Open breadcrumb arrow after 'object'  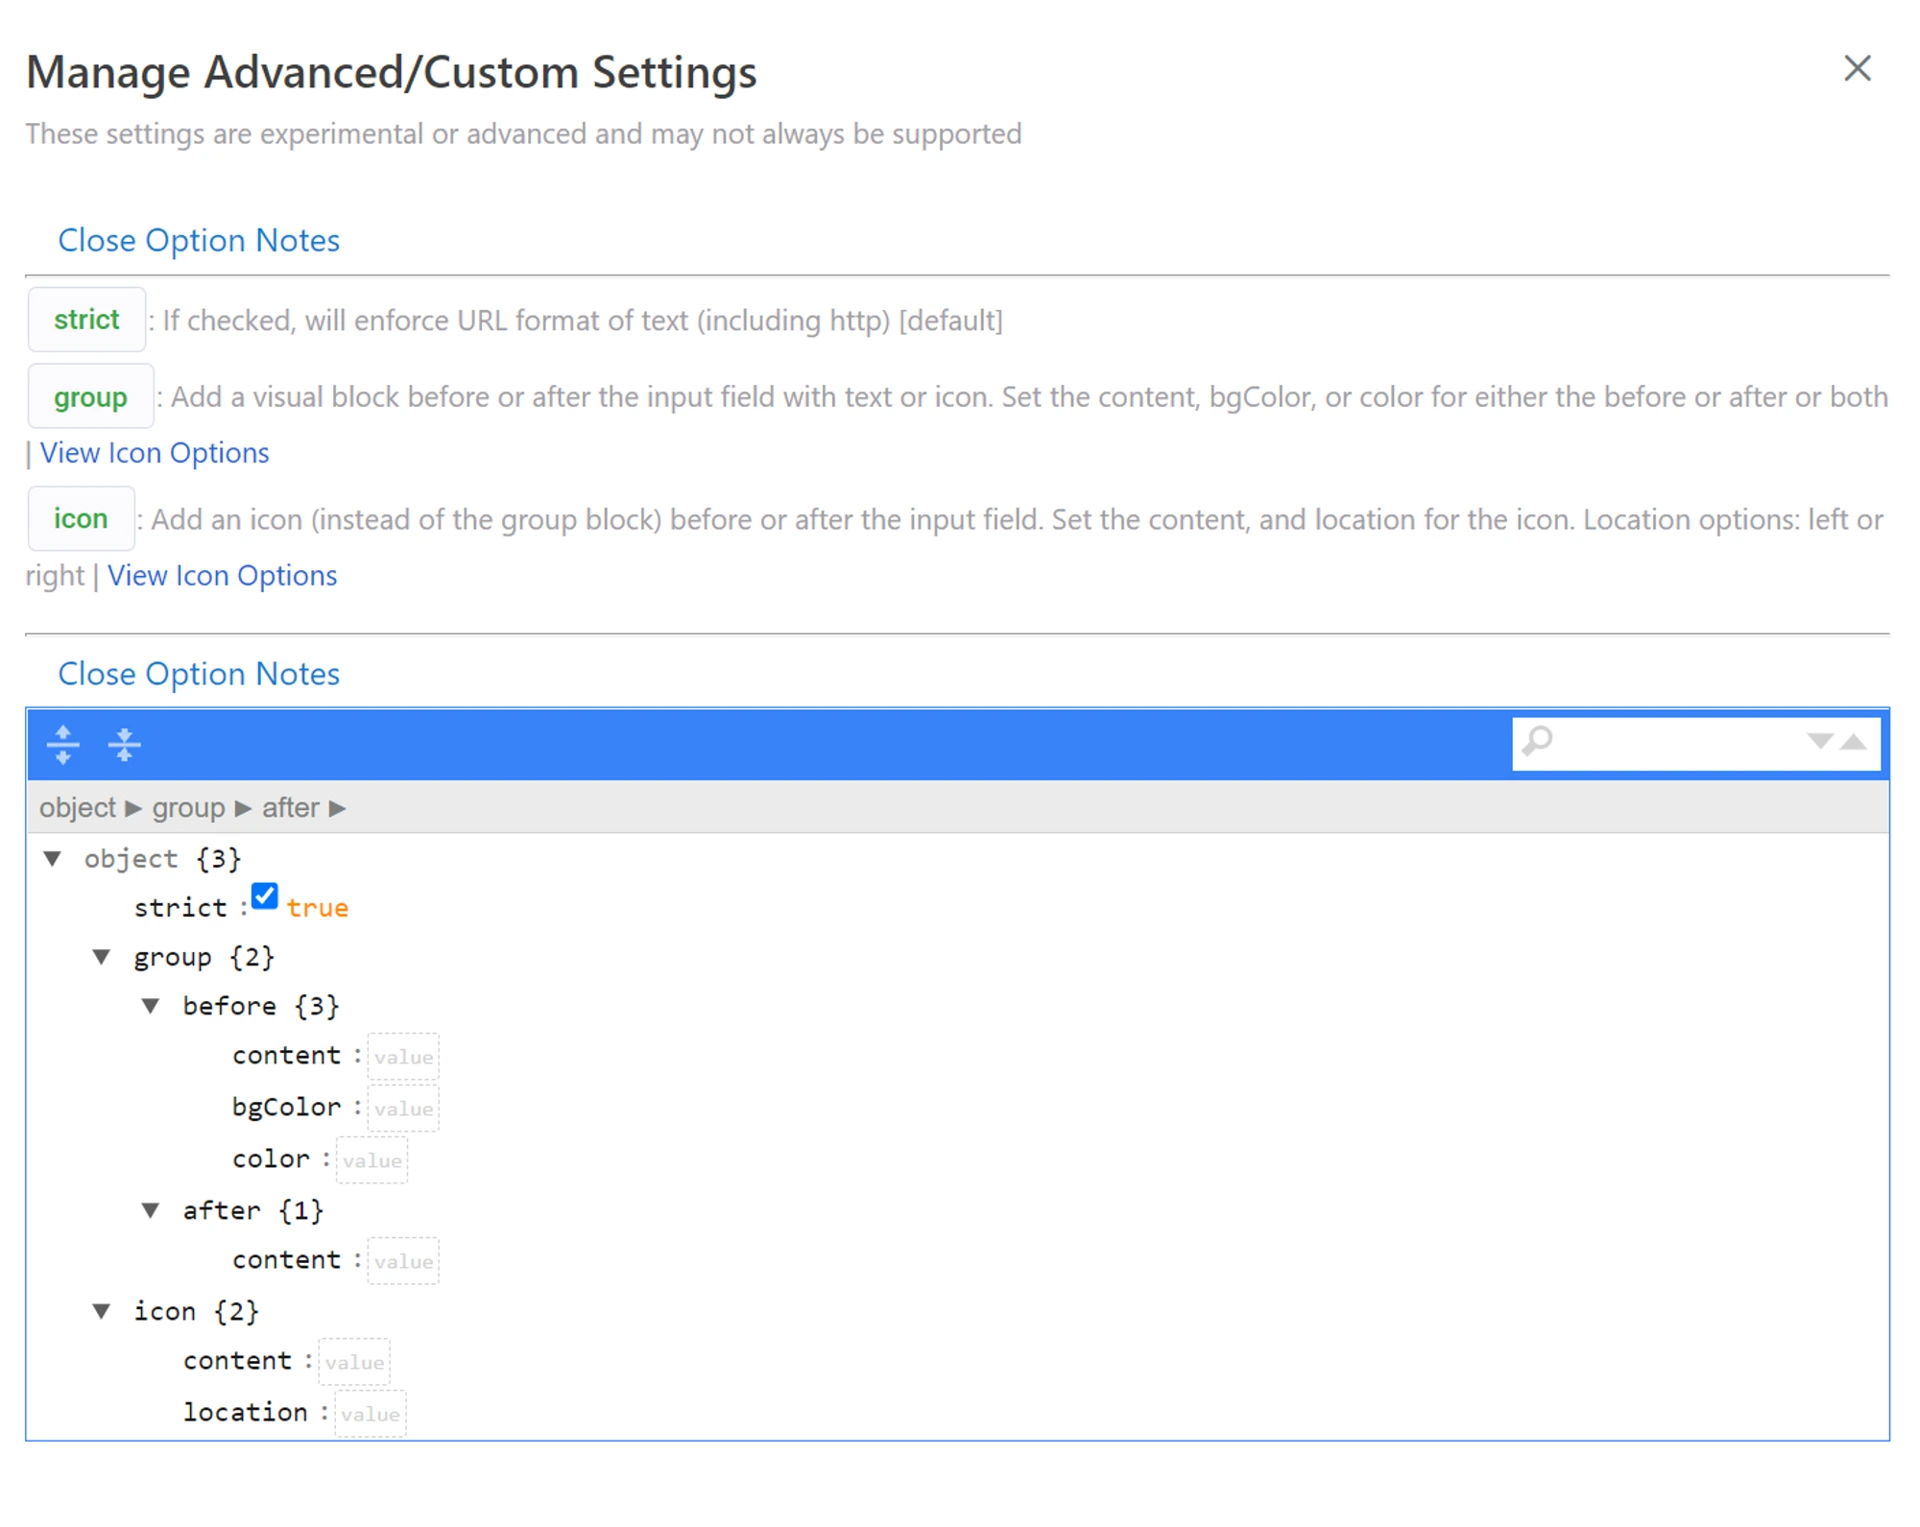pyautogui.click(x=134, y=809)
